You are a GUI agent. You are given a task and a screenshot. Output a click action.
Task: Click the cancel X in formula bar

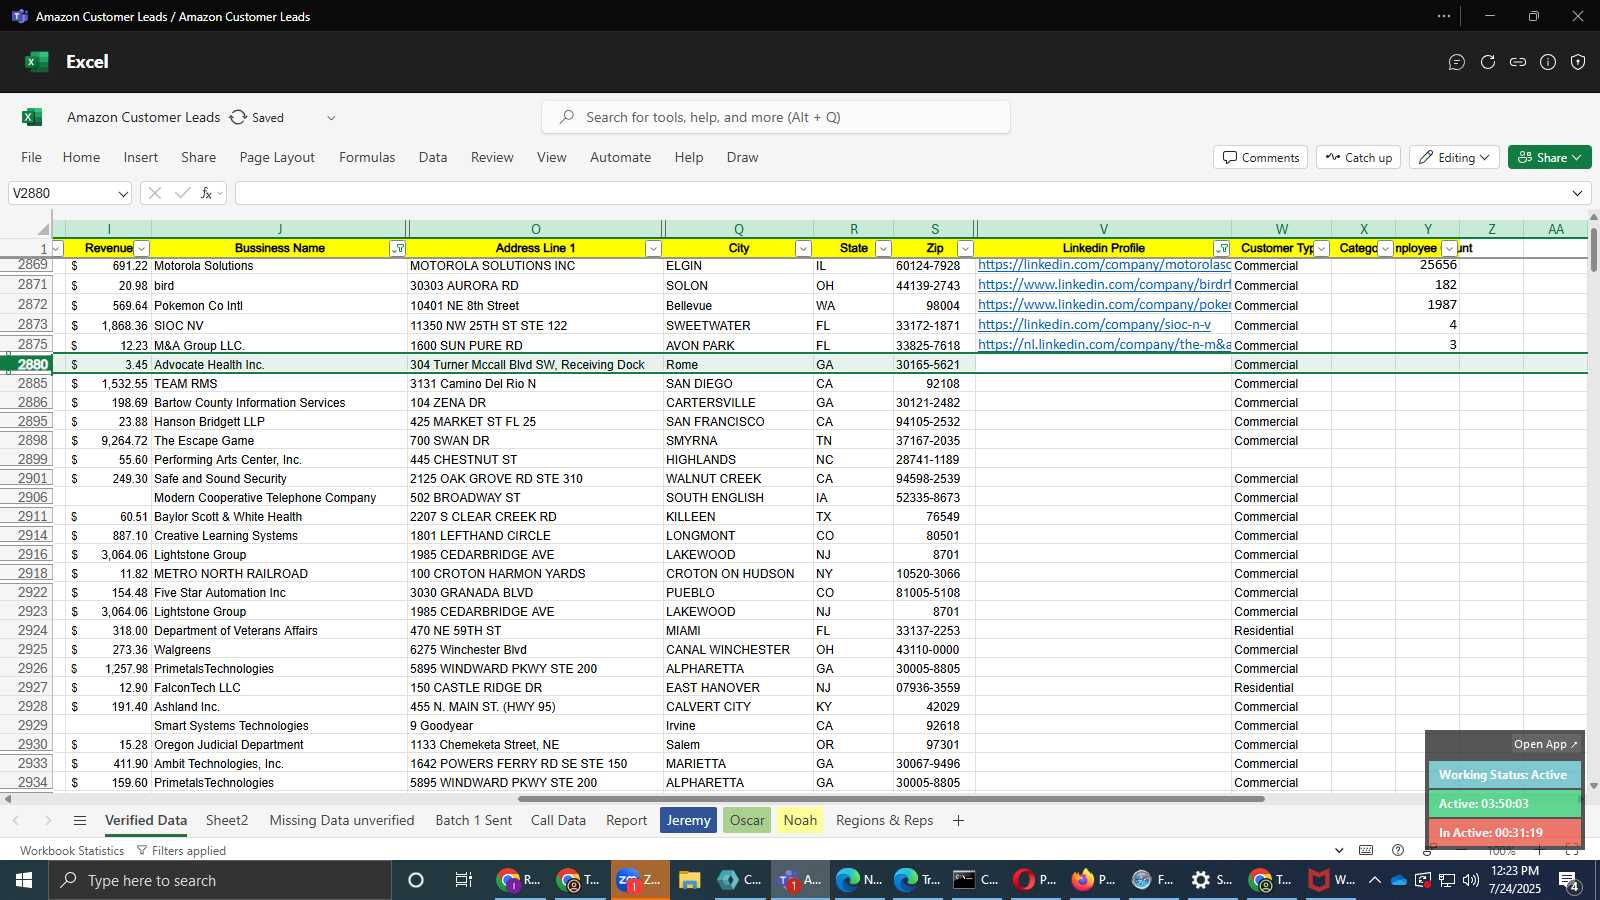pos(155,193)
